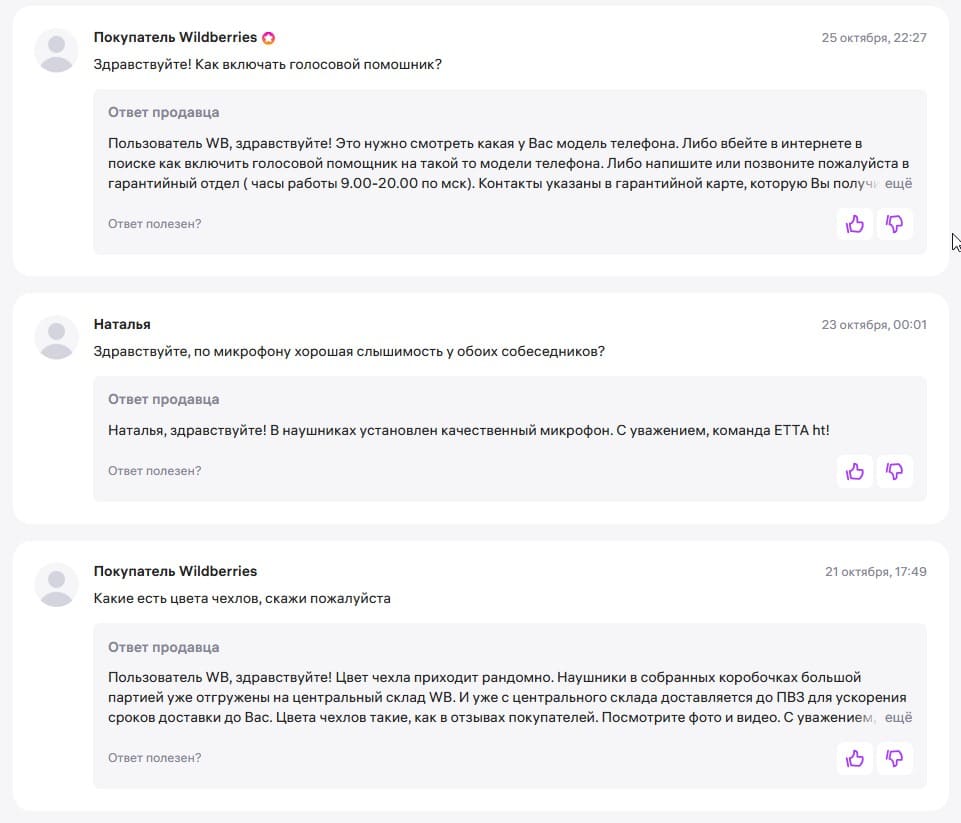This screenshot has width=961, height=823.
Task: Click the avatar of Покупатель Wildberries with emoji
Action: (x=56, y=49)
